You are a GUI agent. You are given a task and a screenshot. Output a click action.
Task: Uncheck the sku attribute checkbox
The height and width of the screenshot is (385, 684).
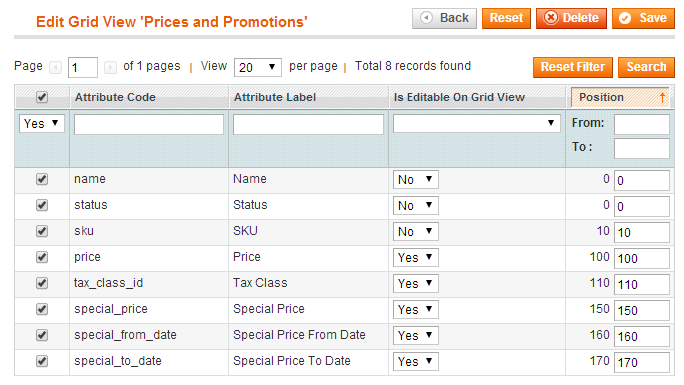click(42, 231)
